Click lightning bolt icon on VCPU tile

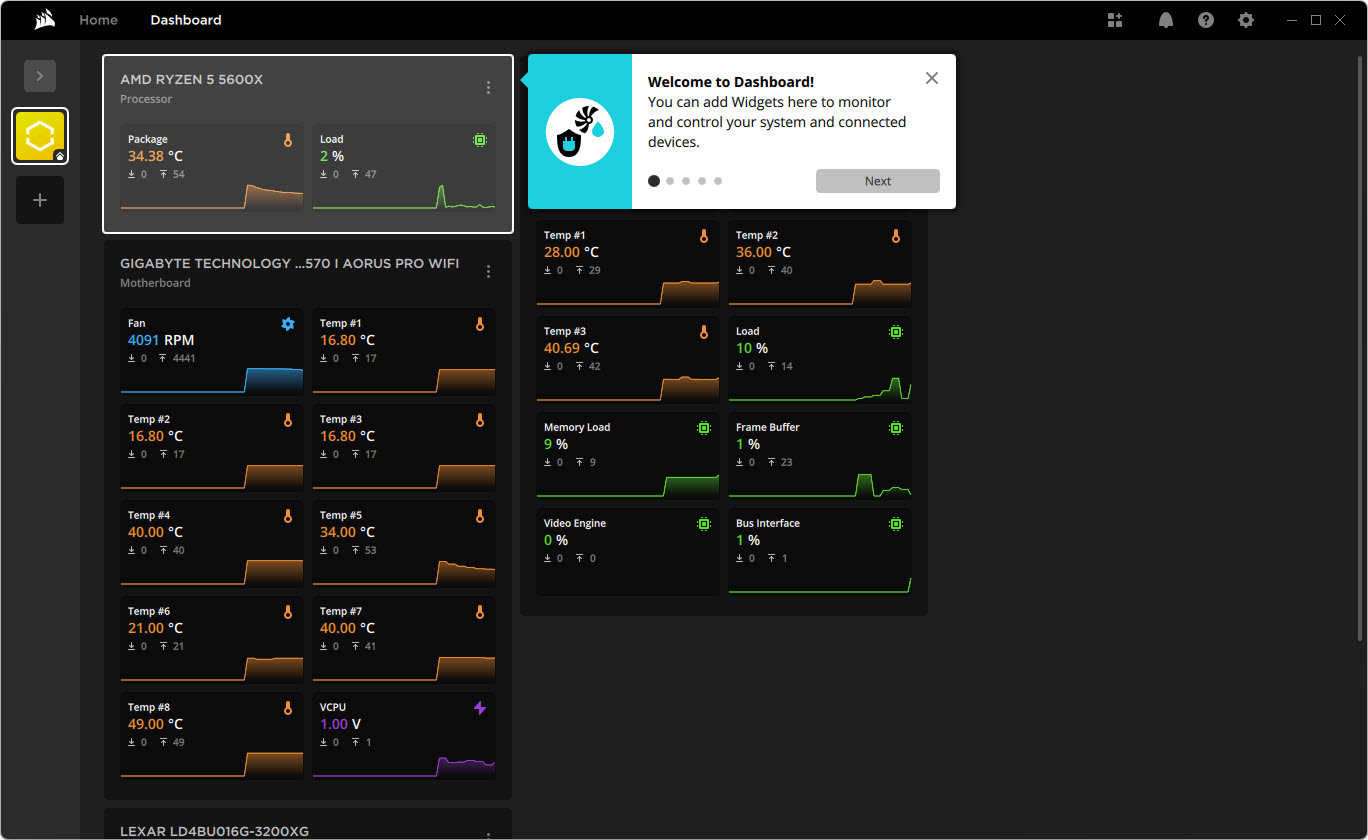click(x=480, y=708)
